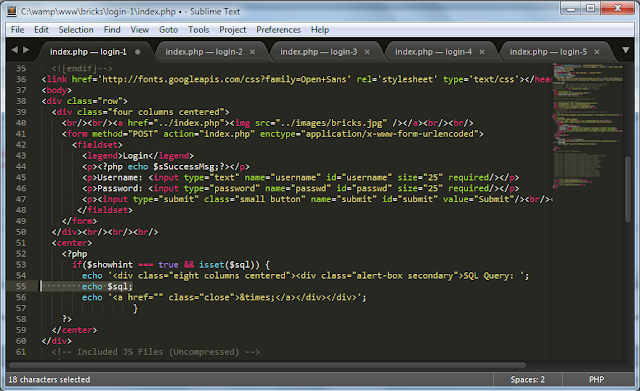Click line number 55 in gutter
The image size is (640, 391).
pos(21,287)
